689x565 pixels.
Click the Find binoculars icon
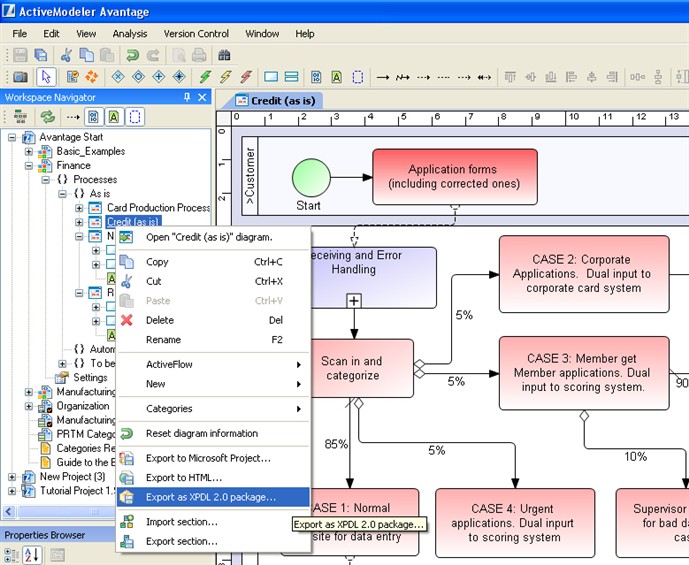(x=224, y=55)
